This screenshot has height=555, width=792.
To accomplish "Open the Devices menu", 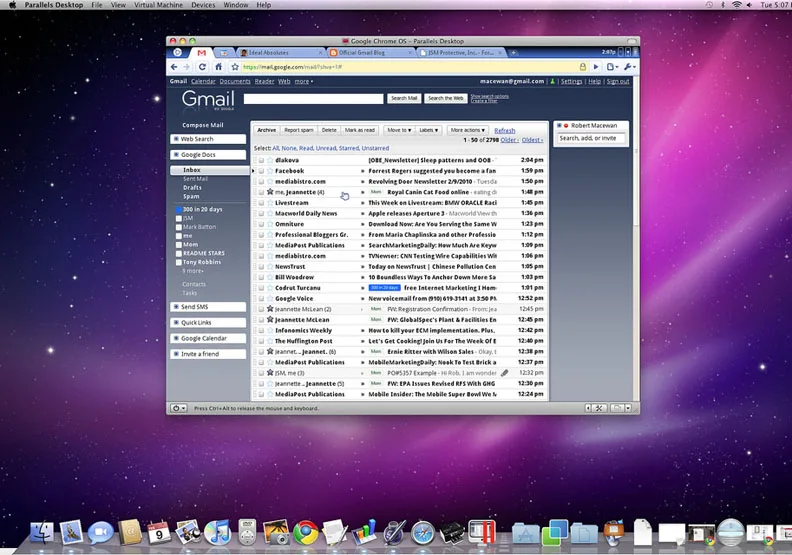I will point(203,5).
